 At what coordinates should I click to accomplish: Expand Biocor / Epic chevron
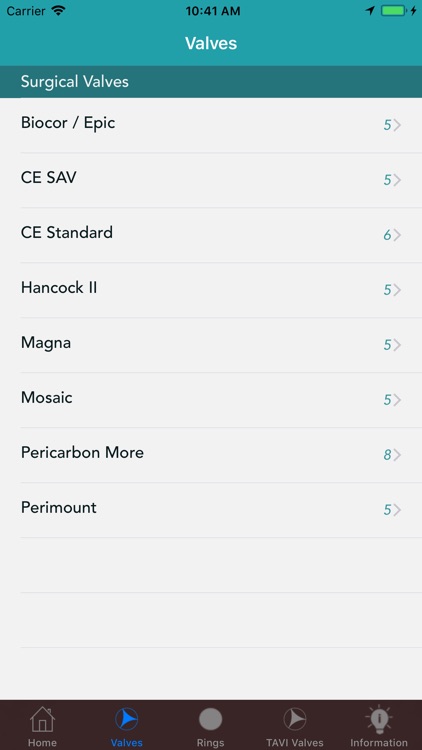click(x=397, y=125)
